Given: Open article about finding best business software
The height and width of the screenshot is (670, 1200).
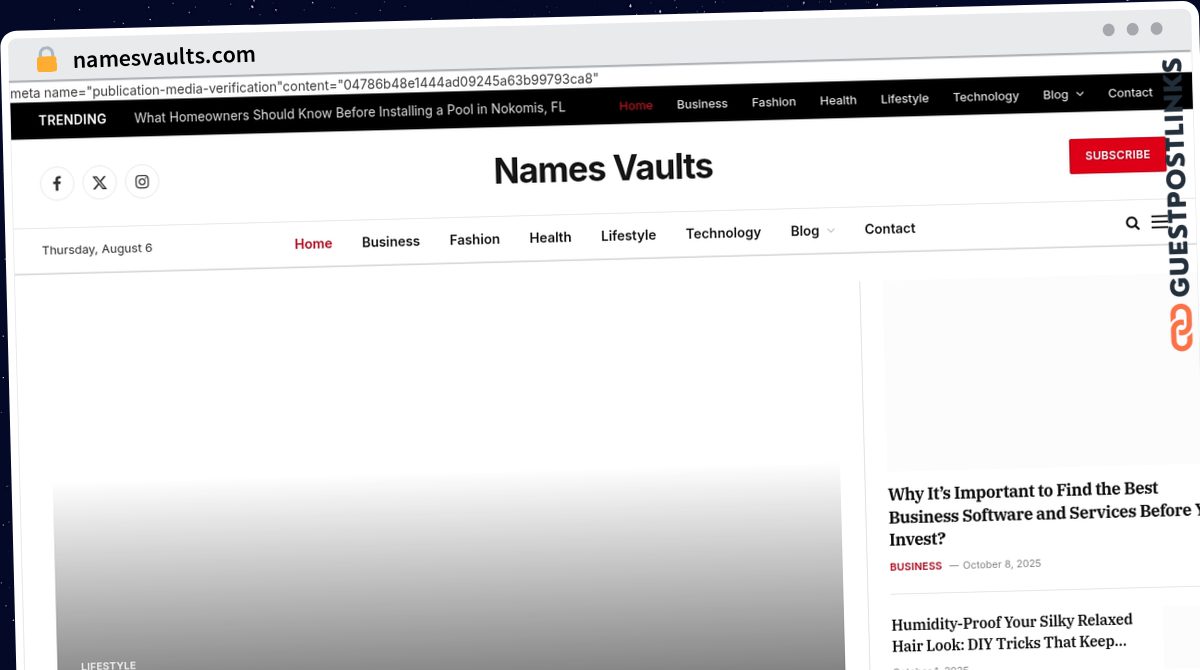Looking at the screenshot, I should click(1042, 514).
